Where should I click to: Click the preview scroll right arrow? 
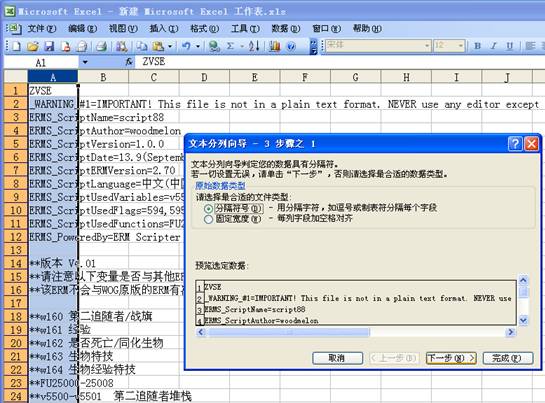coord(510,332)
